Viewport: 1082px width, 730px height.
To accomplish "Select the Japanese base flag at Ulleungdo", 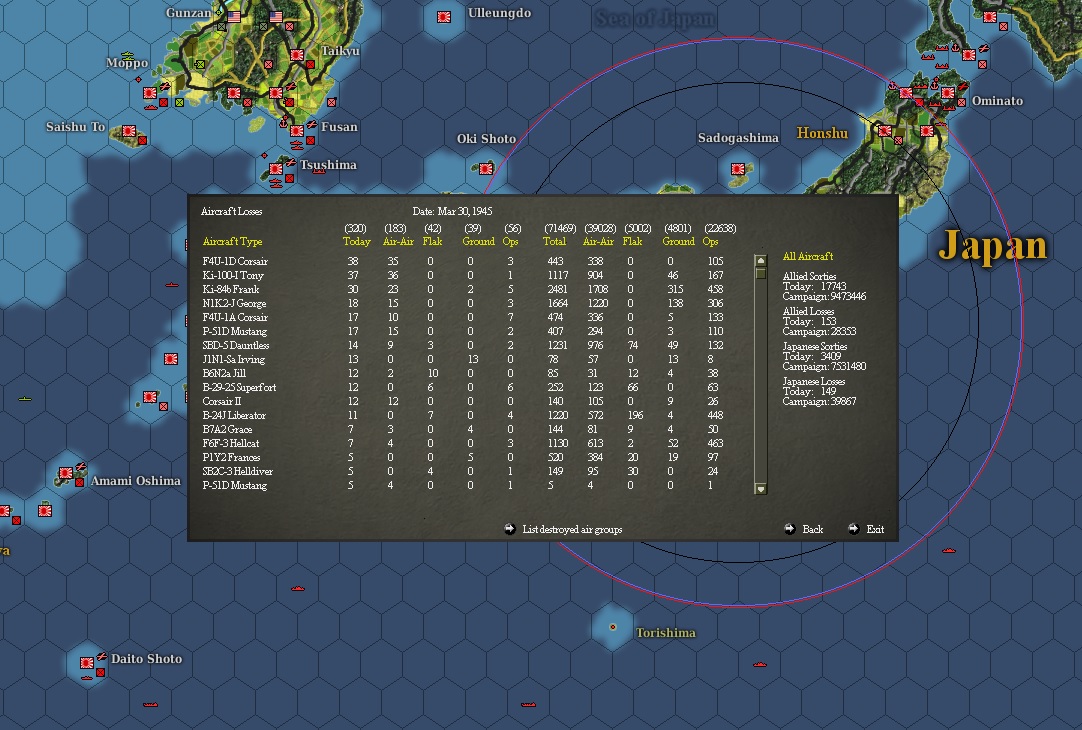I will pos(444,17).
